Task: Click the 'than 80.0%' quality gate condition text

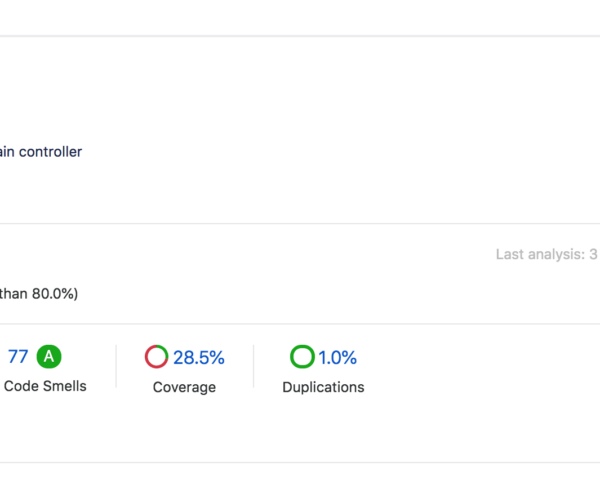Action: (x=39, y=294)
